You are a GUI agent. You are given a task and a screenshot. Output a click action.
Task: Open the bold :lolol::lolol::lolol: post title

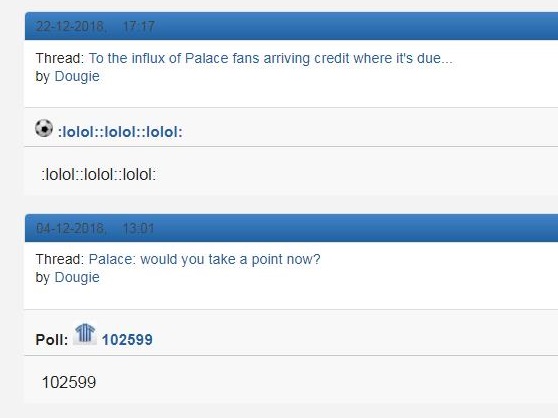click(x=120, y=132)
